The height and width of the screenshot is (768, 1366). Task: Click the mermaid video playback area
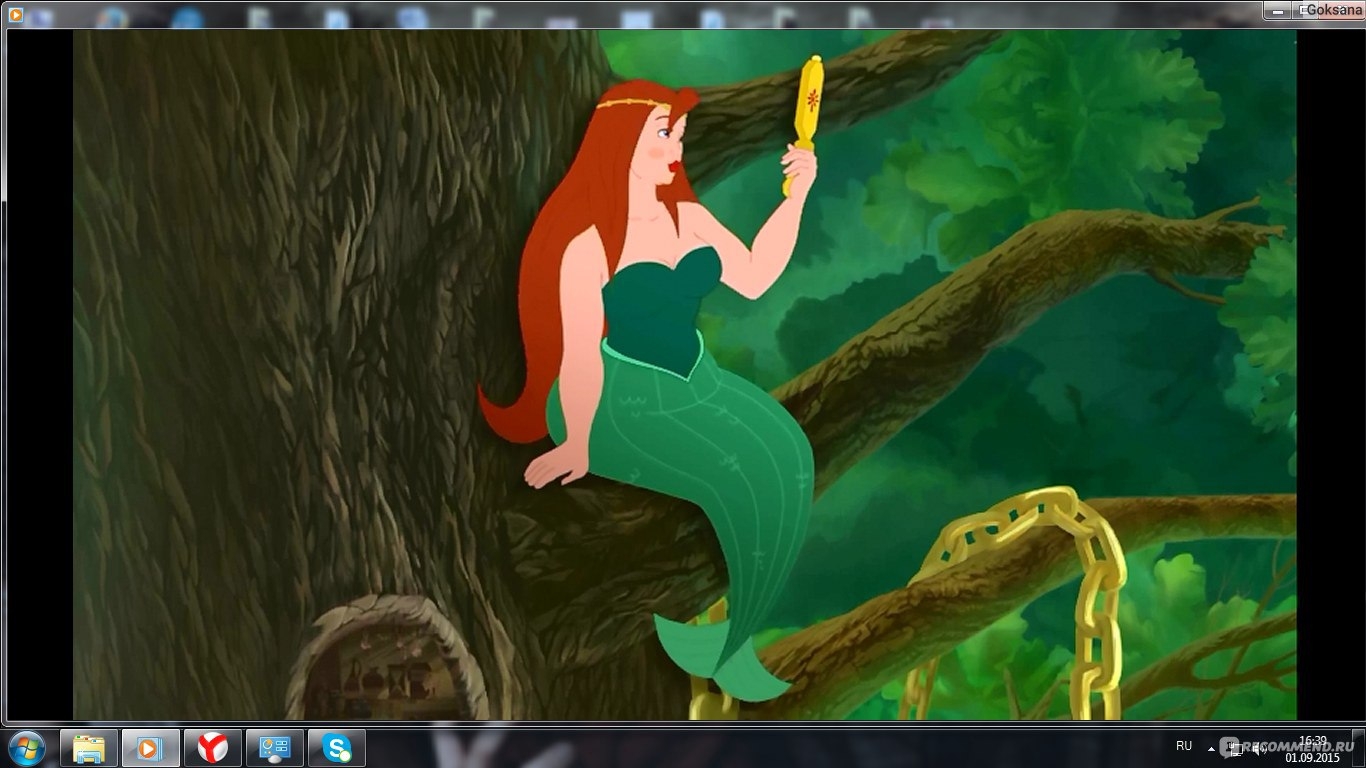[684, 375]
